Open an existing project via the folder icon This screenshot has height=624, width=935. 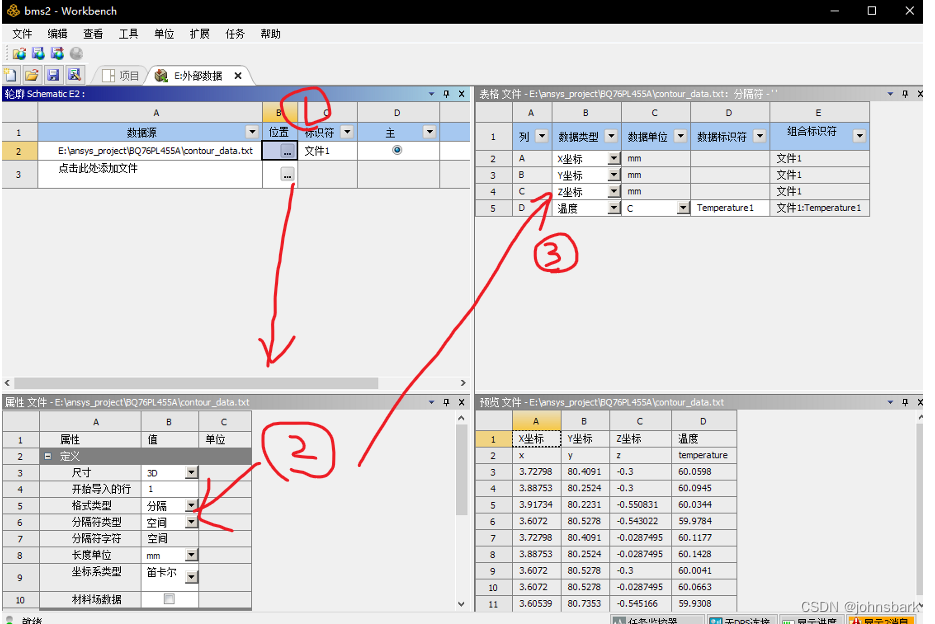coord(30,74)
